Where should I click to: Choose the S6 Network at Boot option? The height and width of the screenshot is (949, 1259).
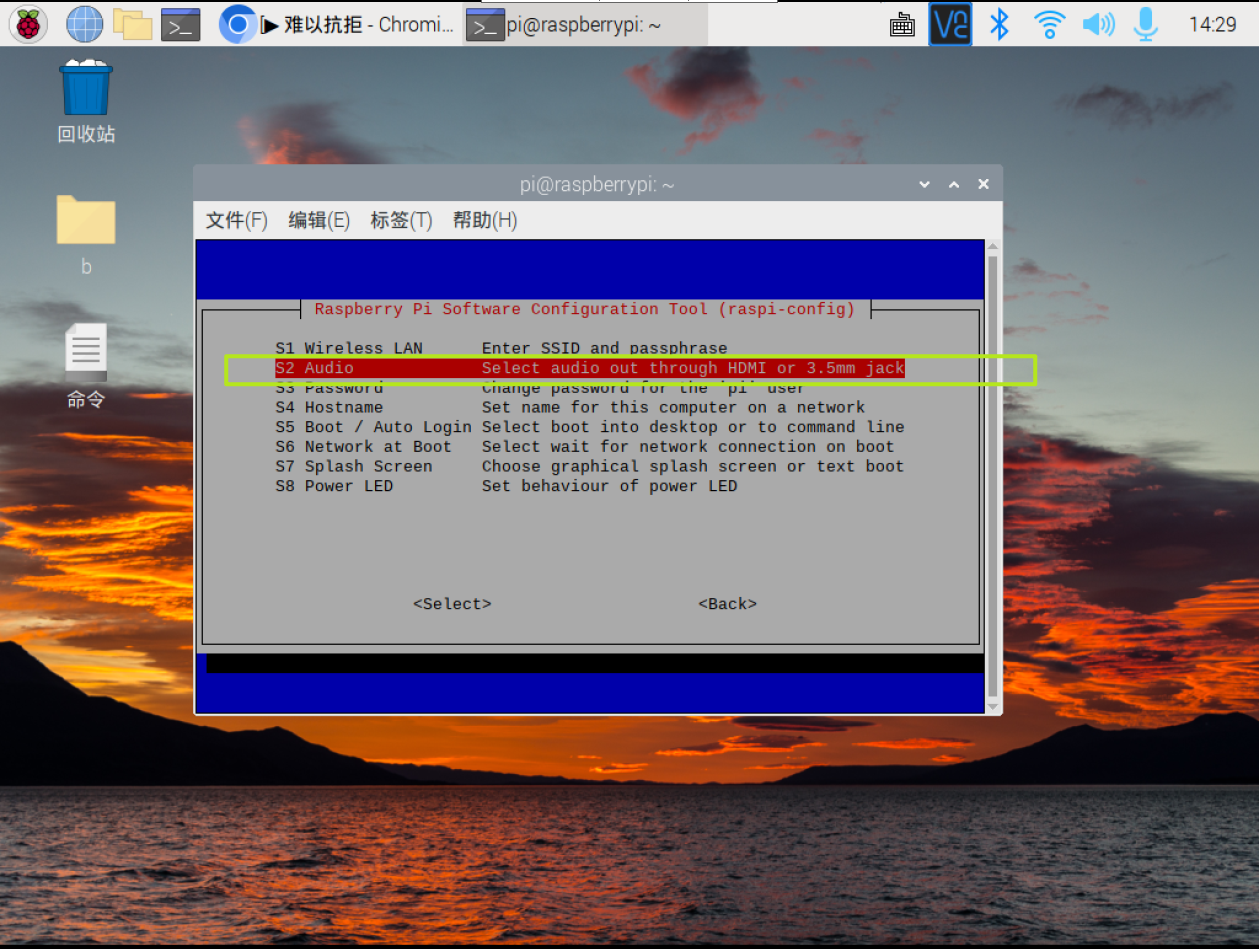click(590, 447)
